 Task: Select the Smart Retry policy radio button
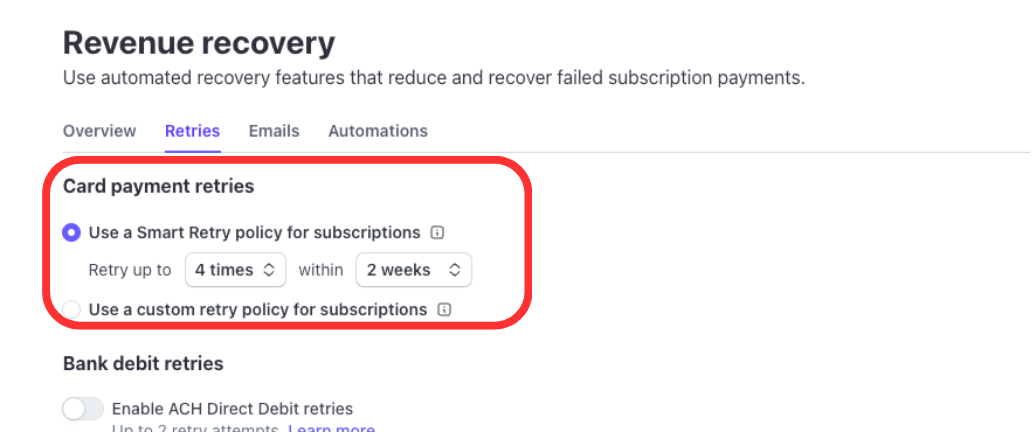[x=72, y=233]
